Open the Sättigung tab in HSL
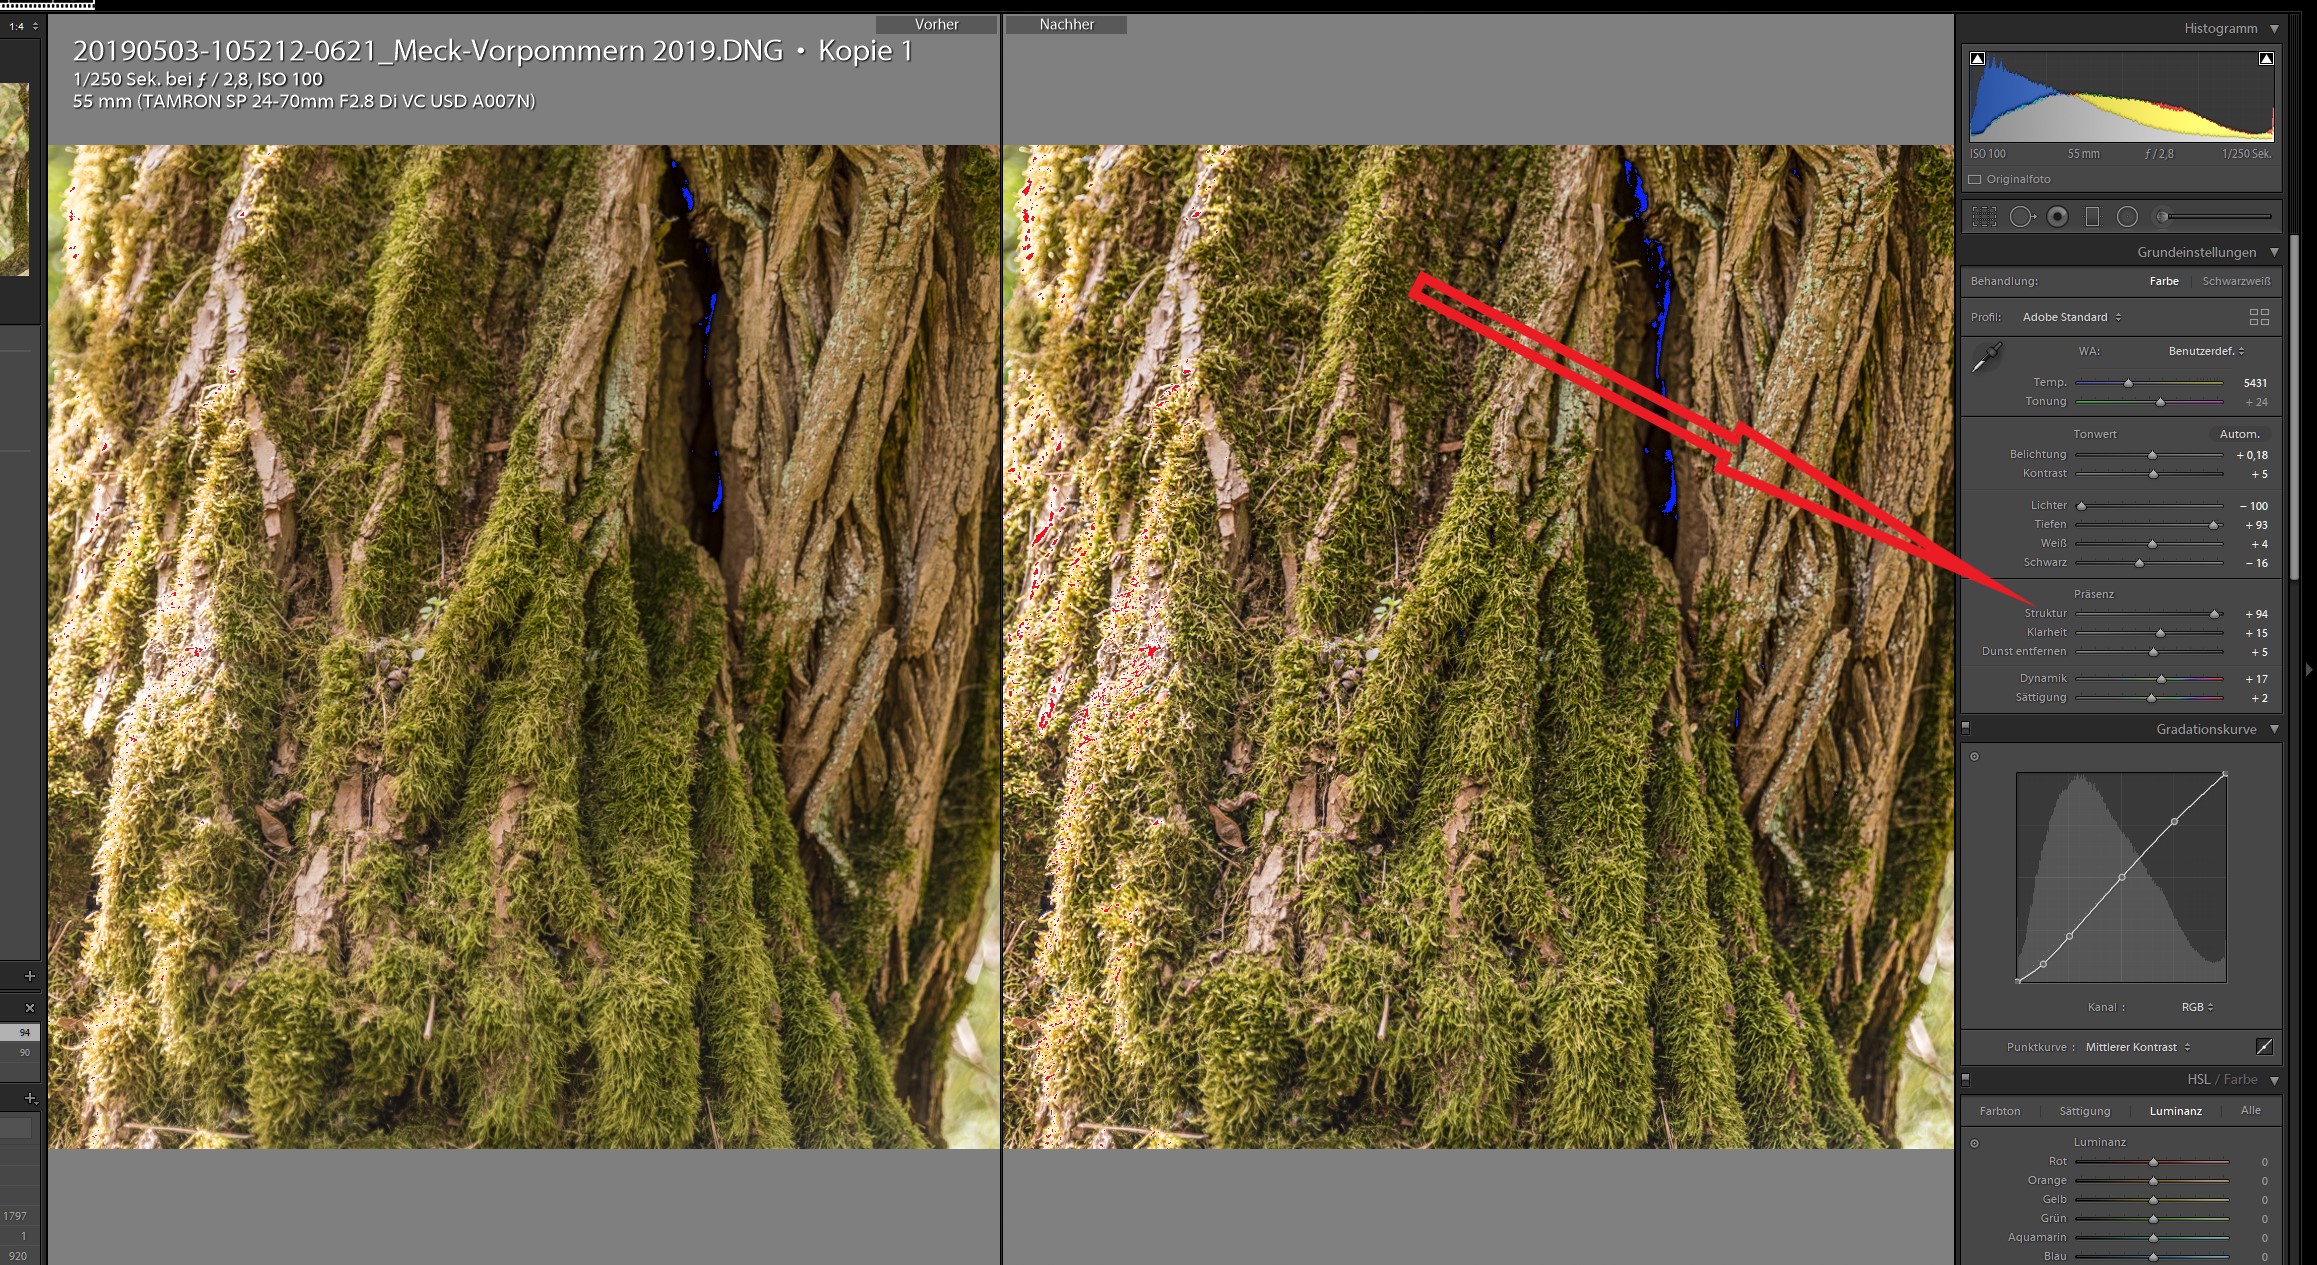 pyautogui.click(x=2085, y=1111)
